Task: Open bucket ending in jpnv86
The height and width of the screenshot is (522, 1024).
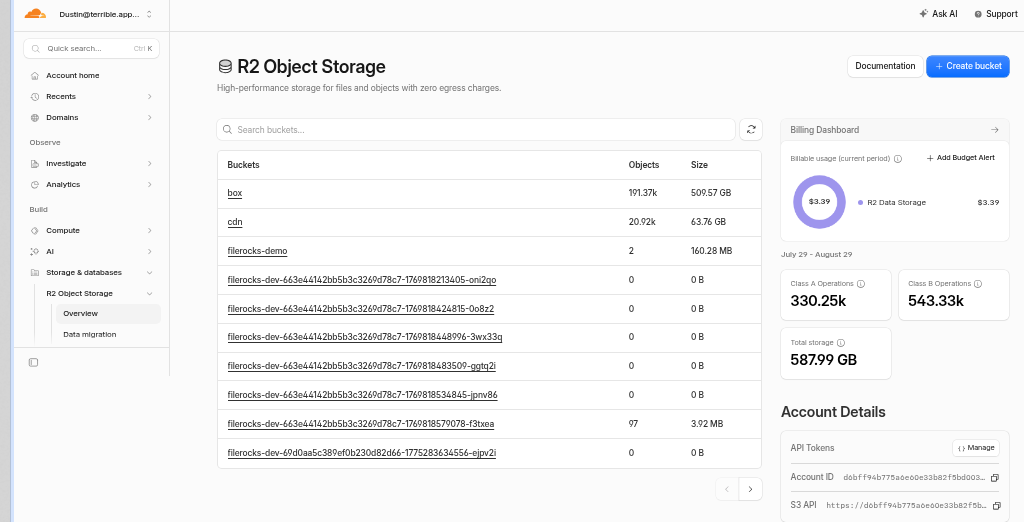Action: (x=362, y=395)
